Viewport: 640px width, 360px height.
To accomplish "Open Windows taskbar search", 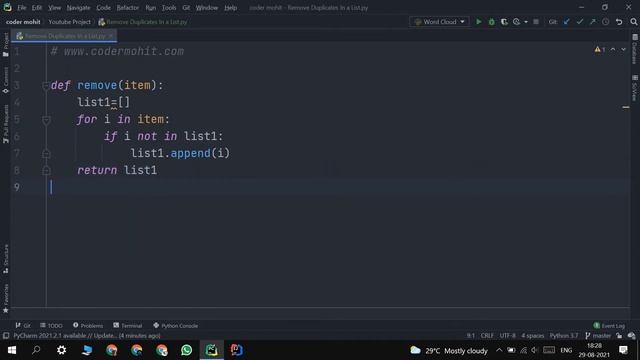I will click(36, 350).
